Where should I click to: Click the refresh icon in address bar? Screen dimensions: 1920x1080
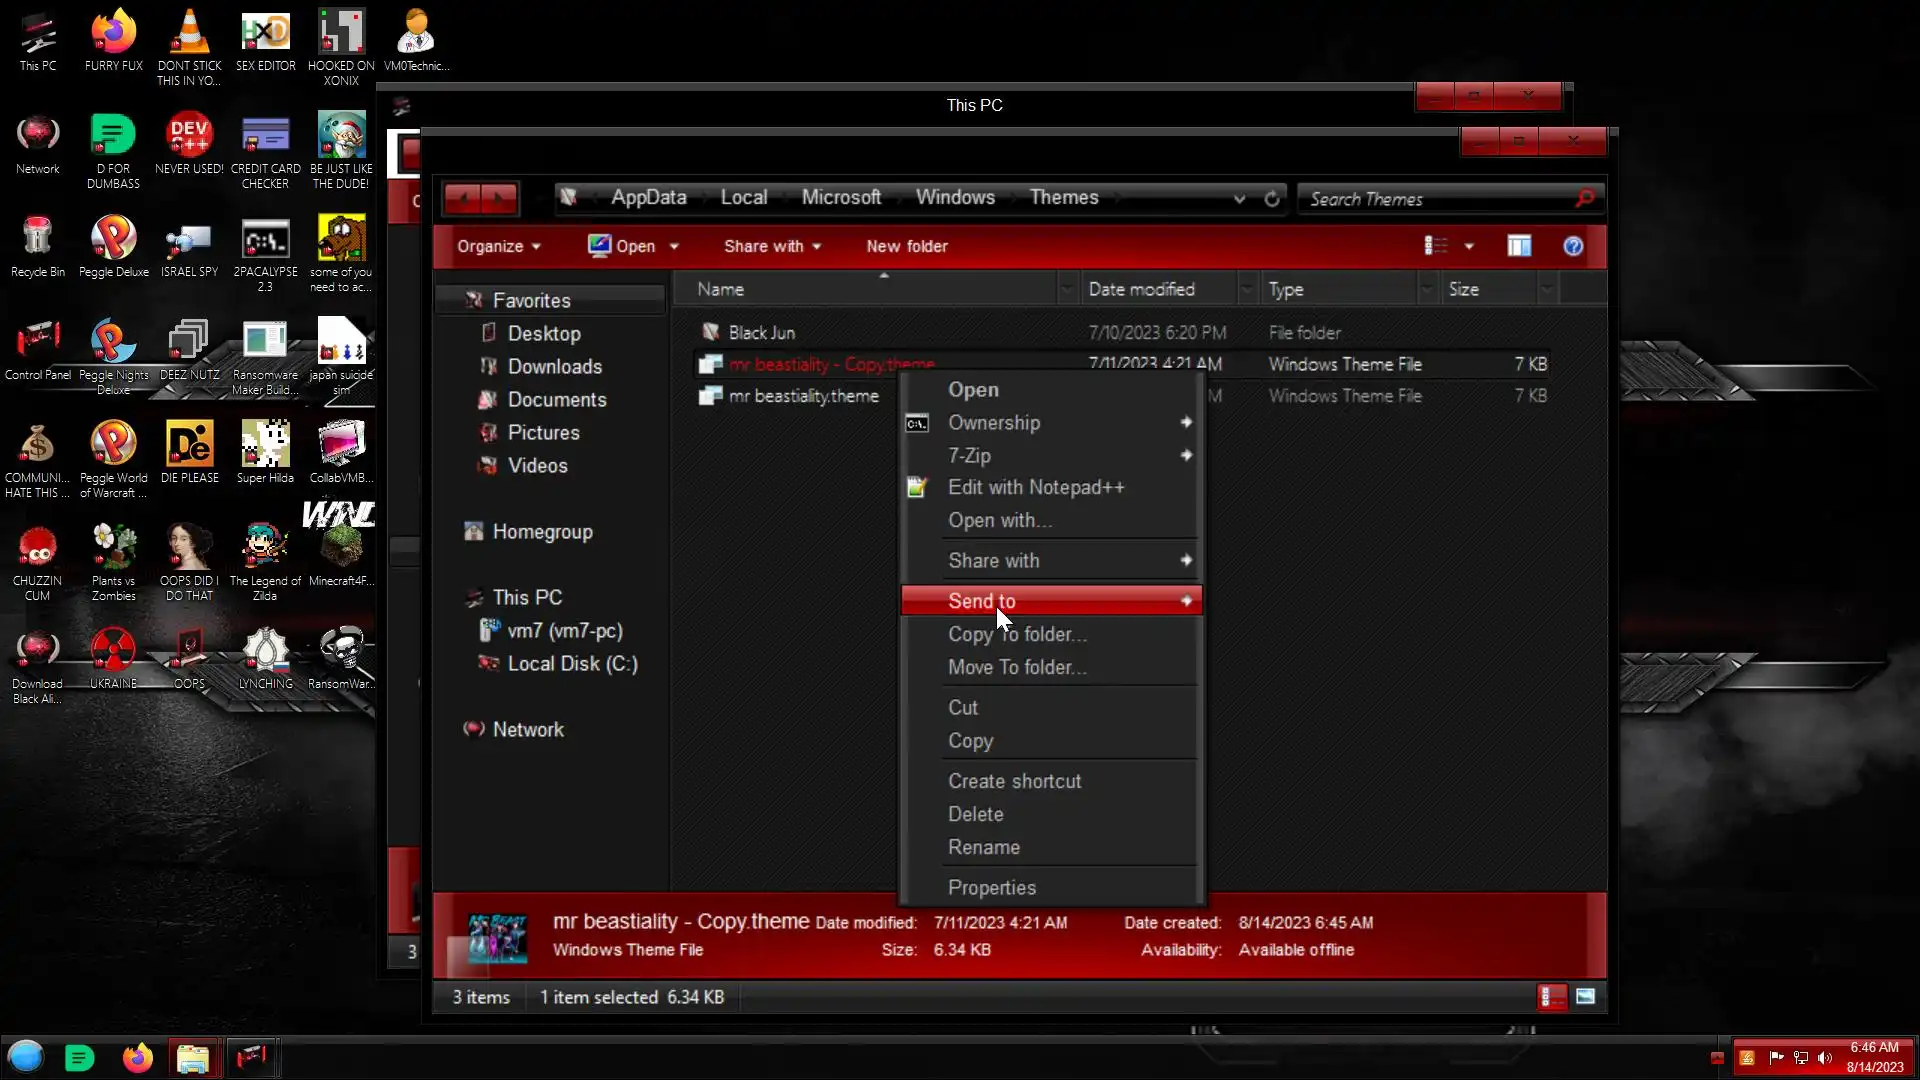(x=1272, y=199)
